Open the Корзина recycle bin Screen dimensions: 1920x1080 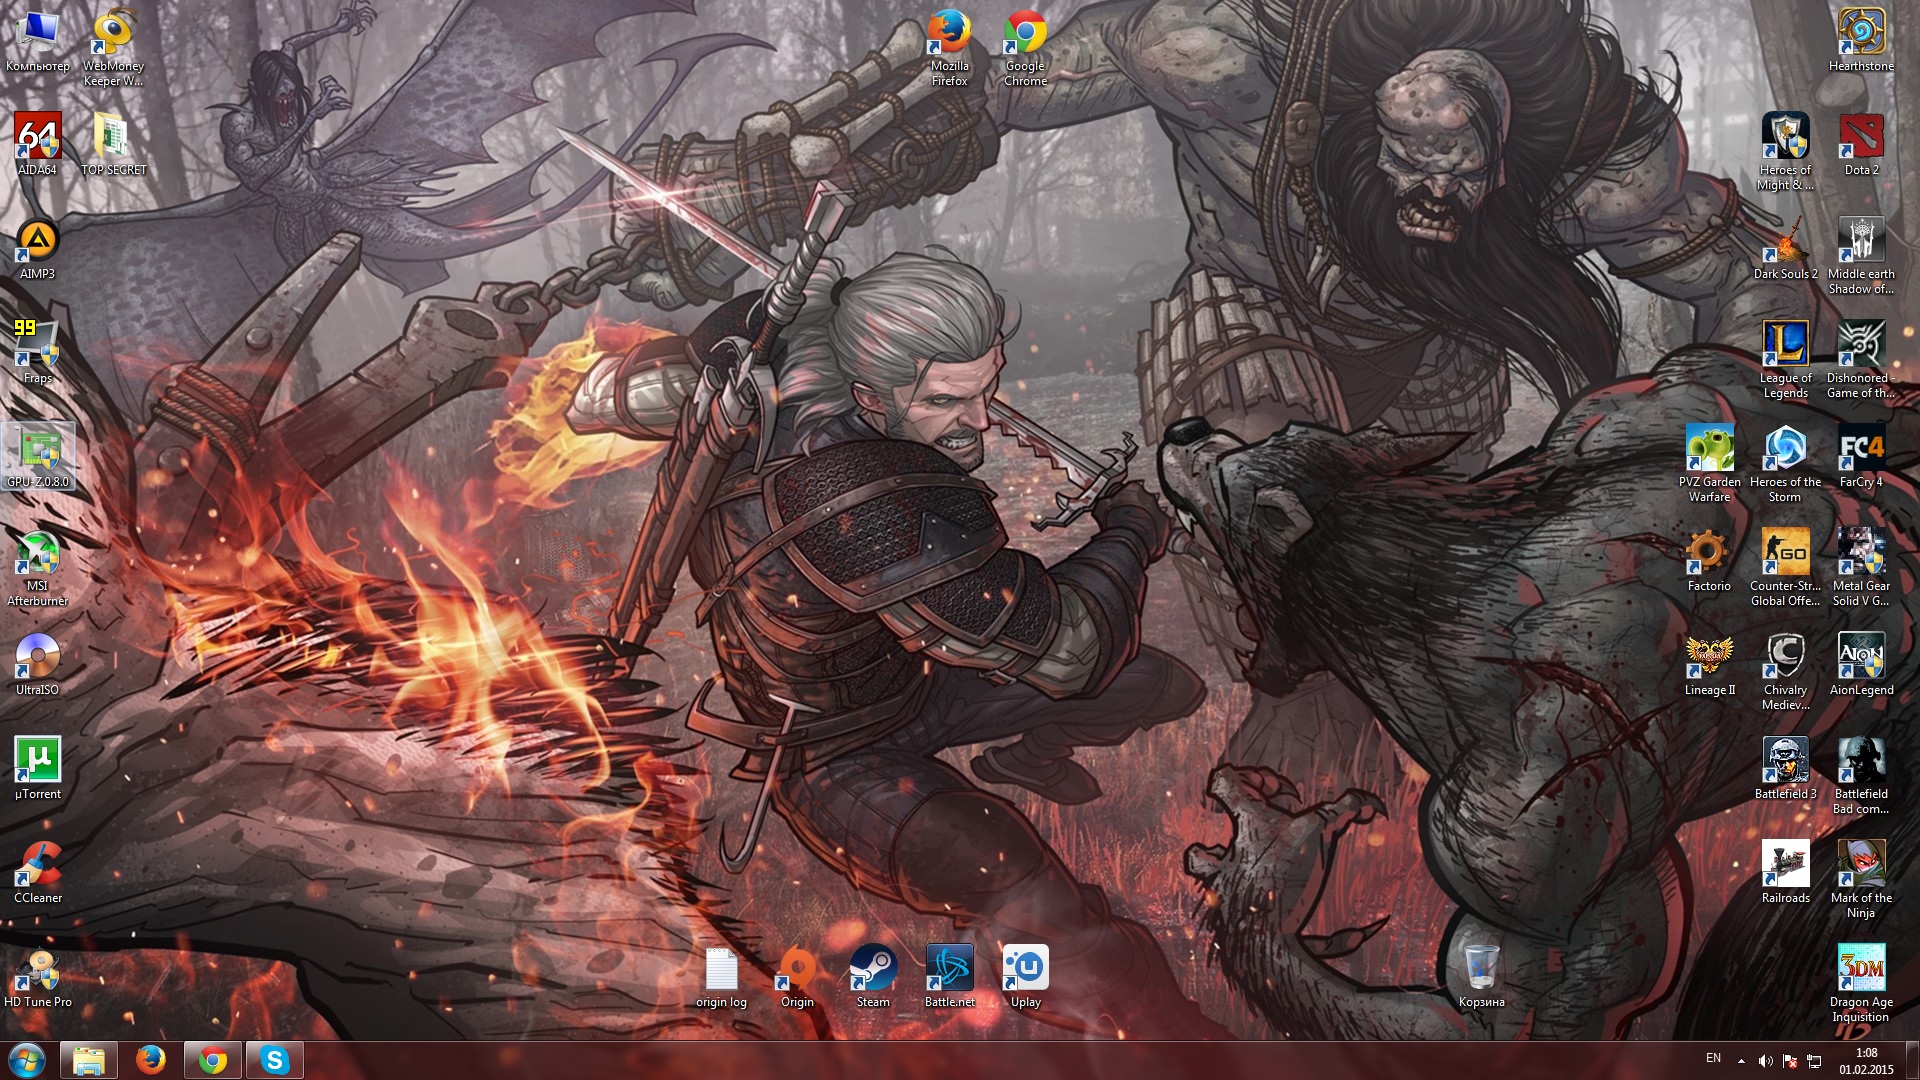click(1482, 977)
